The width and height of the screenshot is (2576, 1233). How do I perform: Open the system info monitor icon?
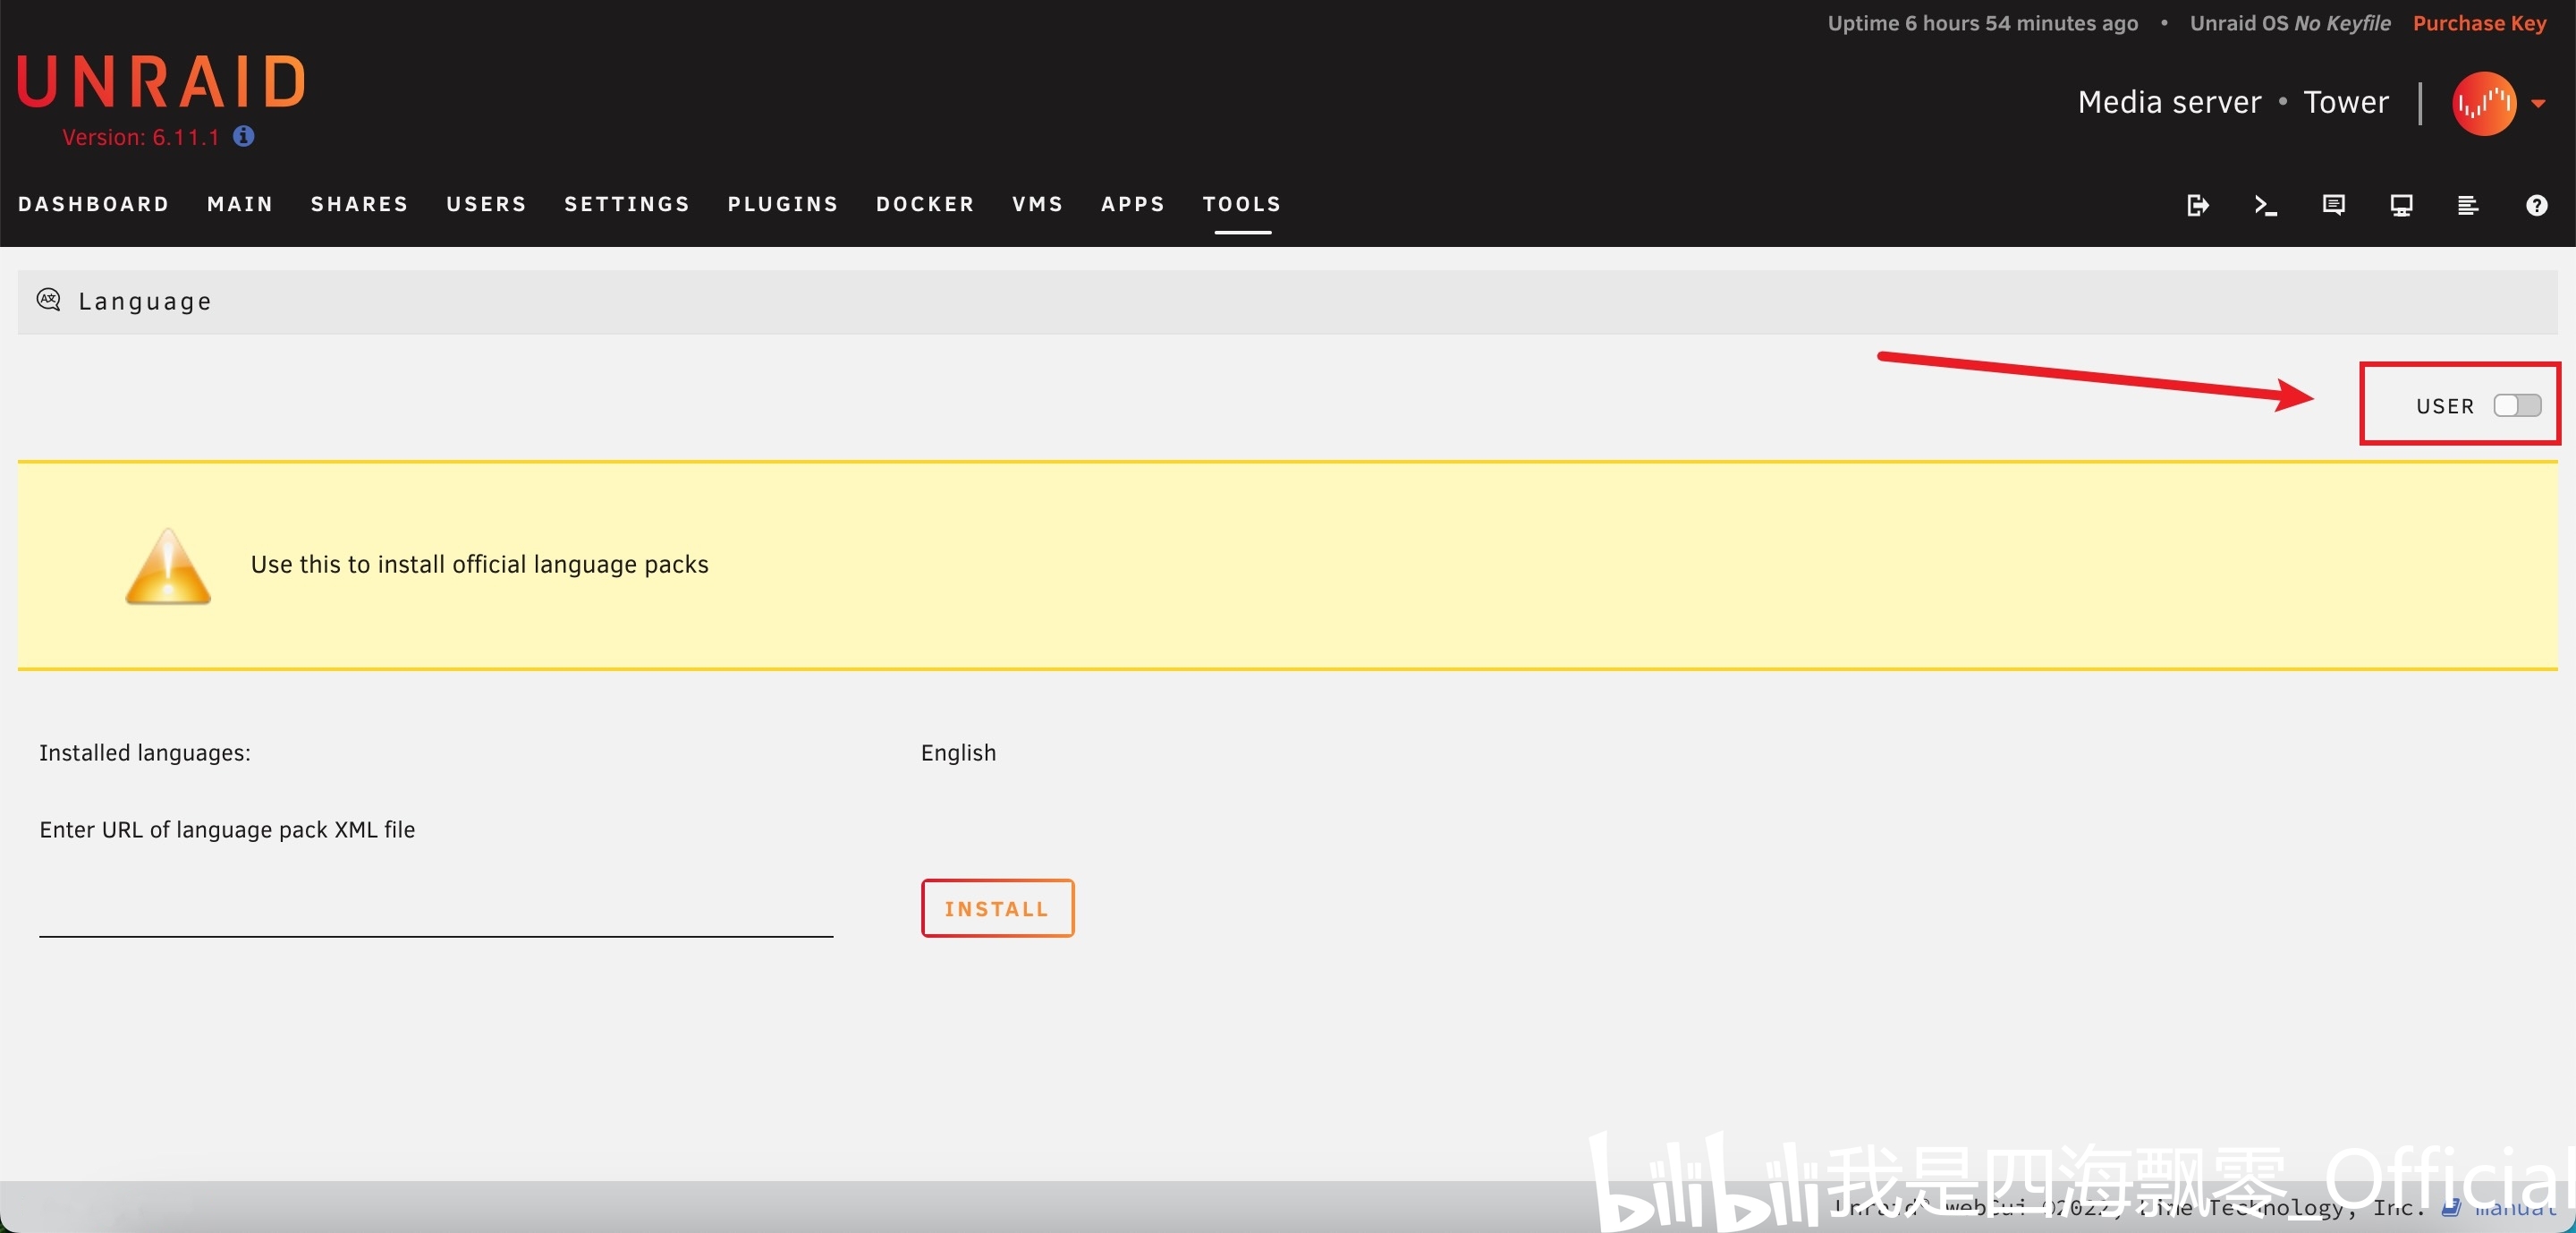2401,205
